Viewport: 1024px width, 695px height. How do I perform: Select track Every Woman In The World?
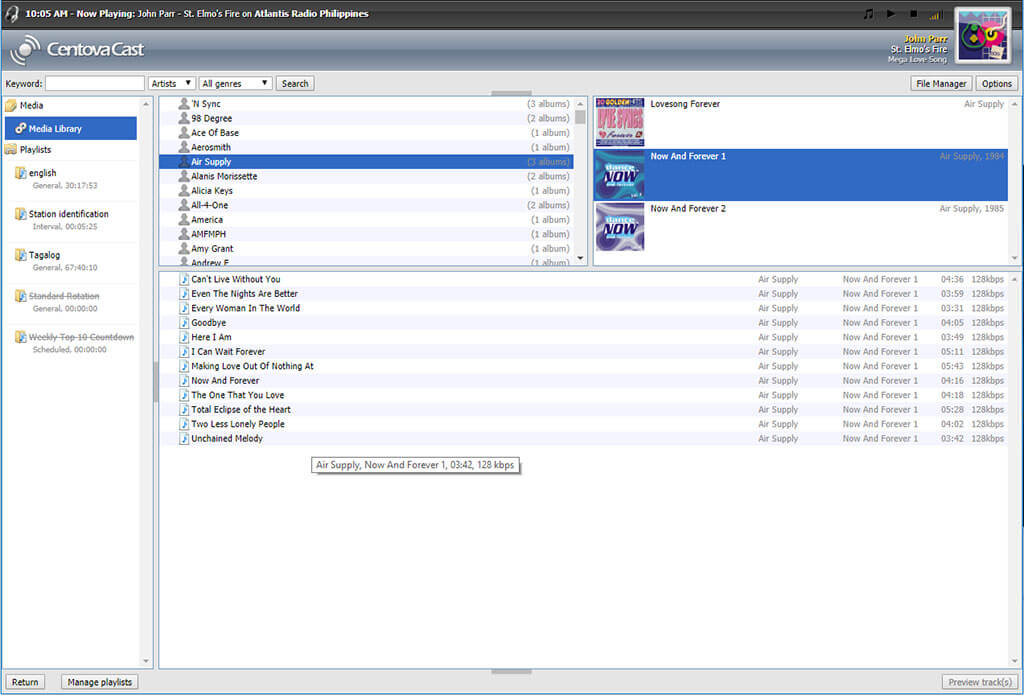(583, 308)
